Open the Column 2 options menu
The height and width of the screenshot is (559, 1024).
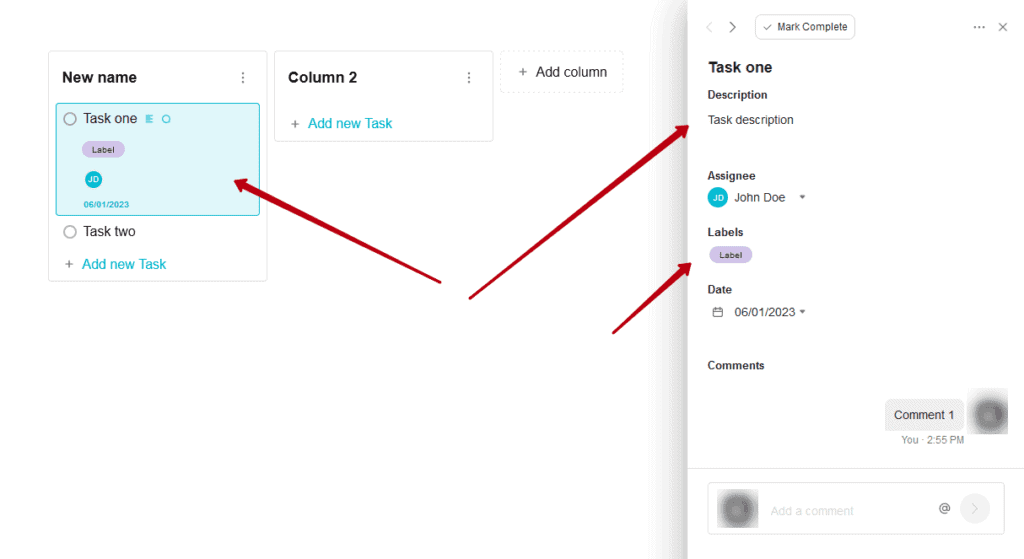pyautogui.click(x=469, y=78)
